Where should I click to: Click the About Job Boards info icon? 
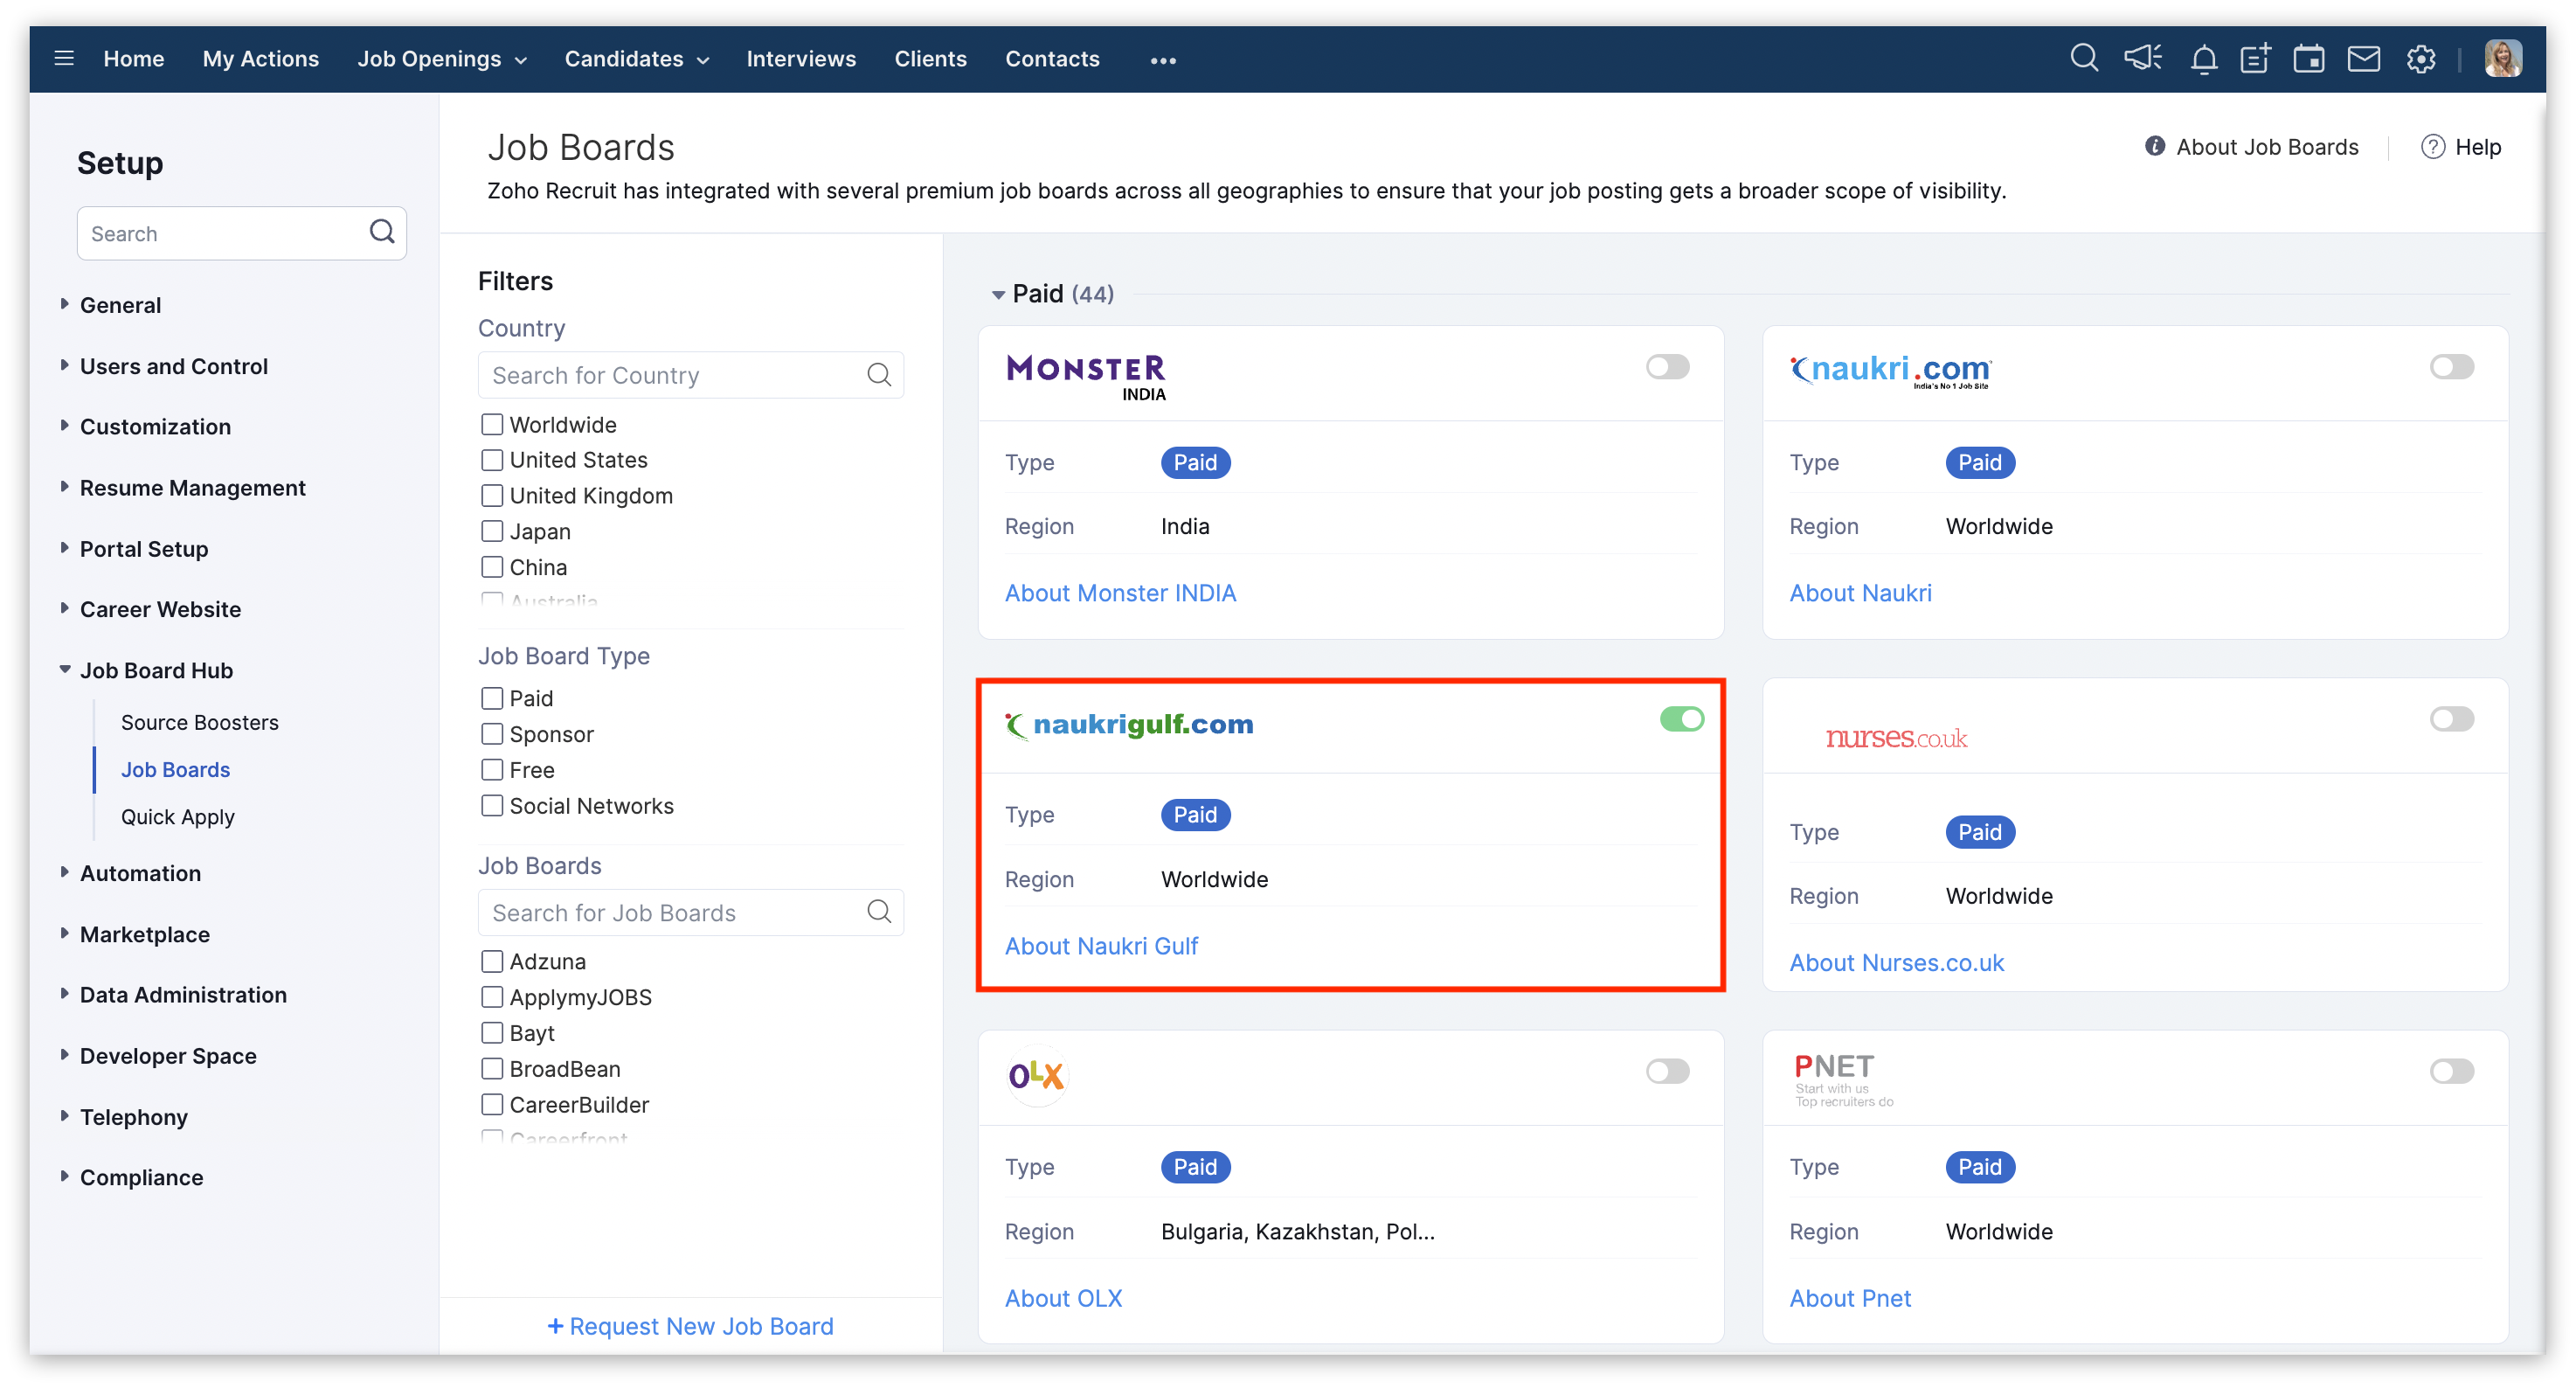click(2154, 147)
